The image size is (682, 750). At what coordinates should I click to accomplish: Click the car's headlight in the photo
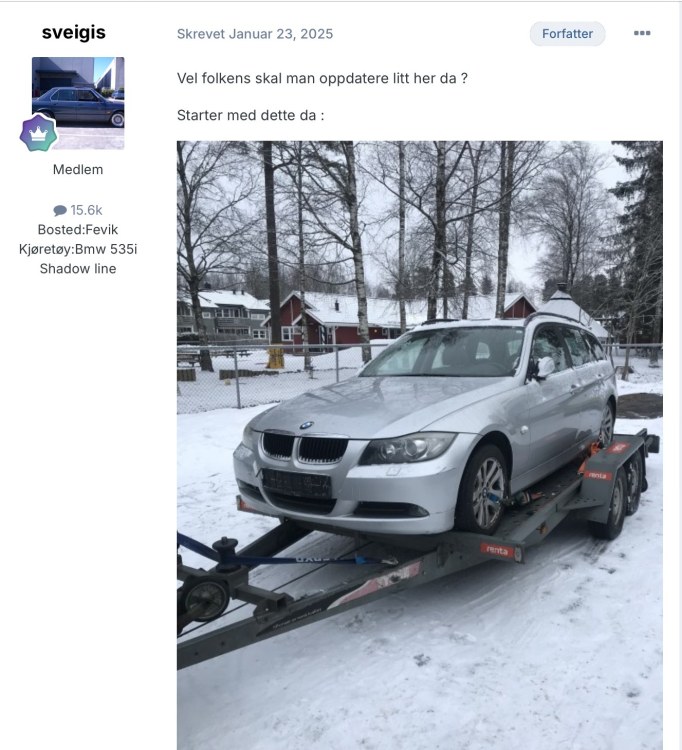407,448
